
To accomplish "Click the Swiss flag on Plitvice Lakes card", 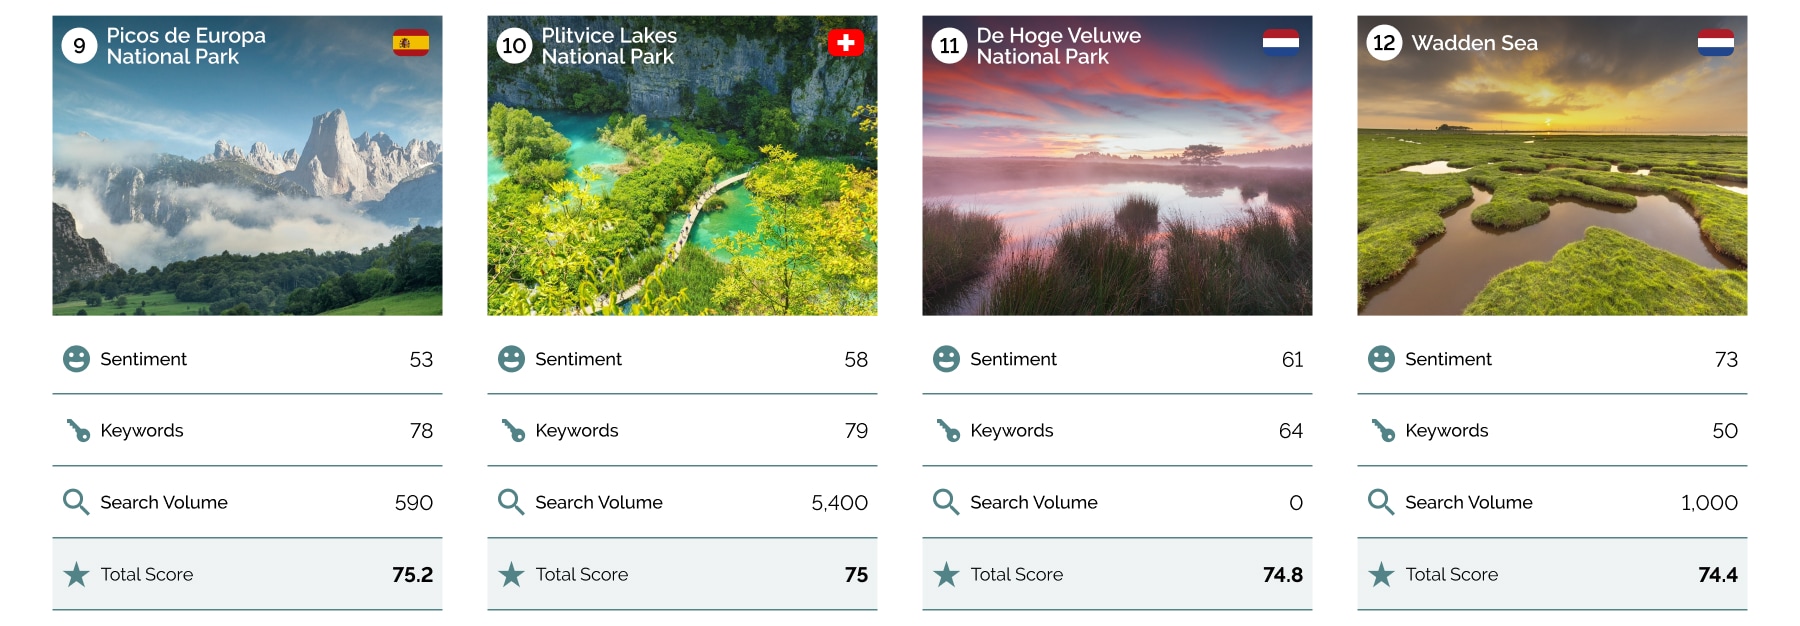I will 845,43.
